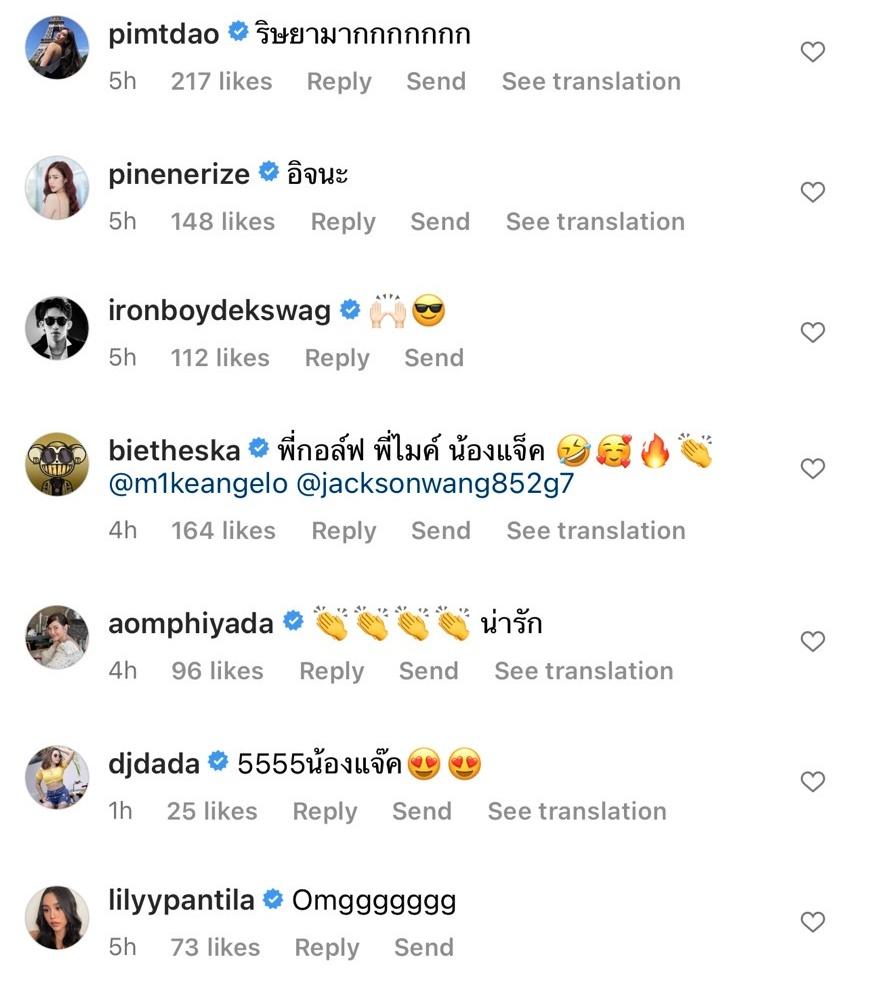Open pimtdao's profile picture
Screen dimensions: 870x994
click(x=57, y=47)
